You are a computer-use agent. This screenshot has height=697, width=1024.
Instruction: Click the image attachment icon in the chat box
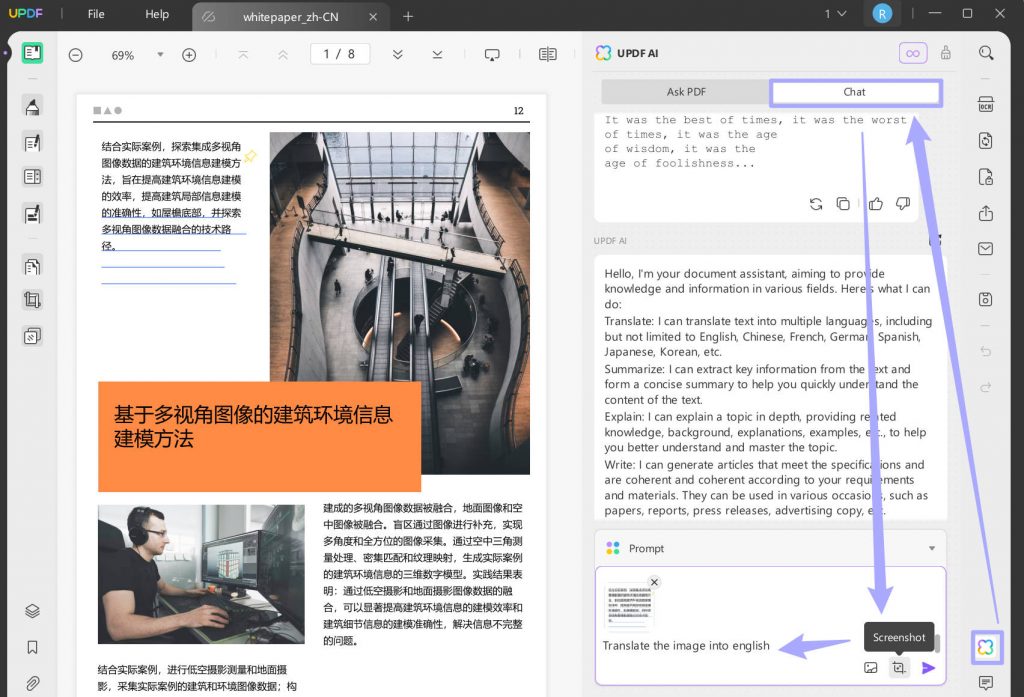871,667
